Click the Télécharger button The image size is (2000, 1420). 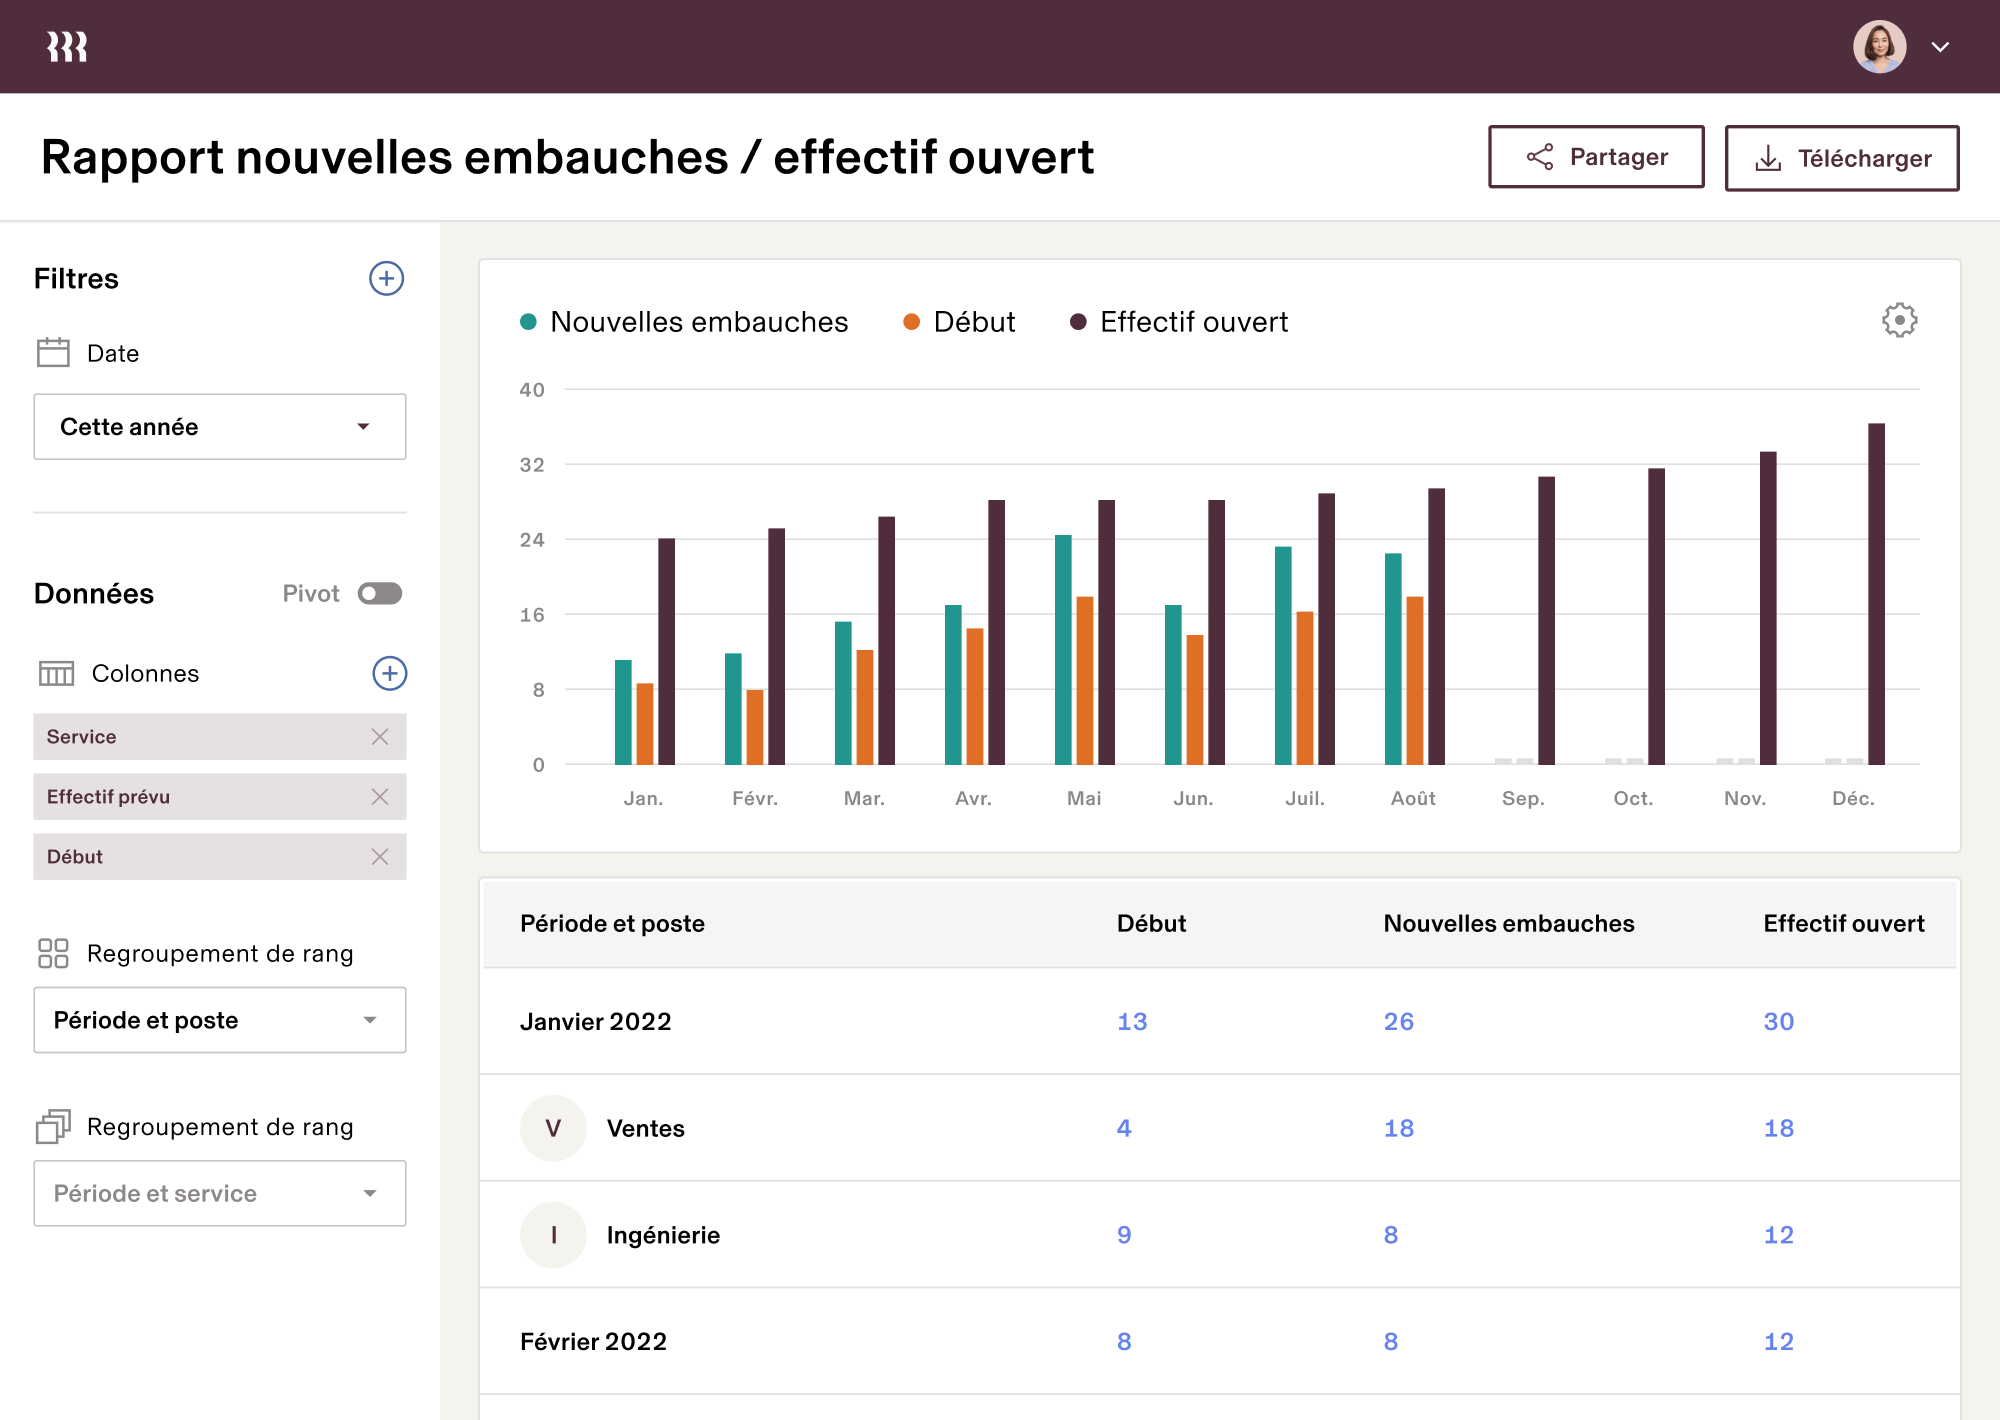(x=1842, y=157)
